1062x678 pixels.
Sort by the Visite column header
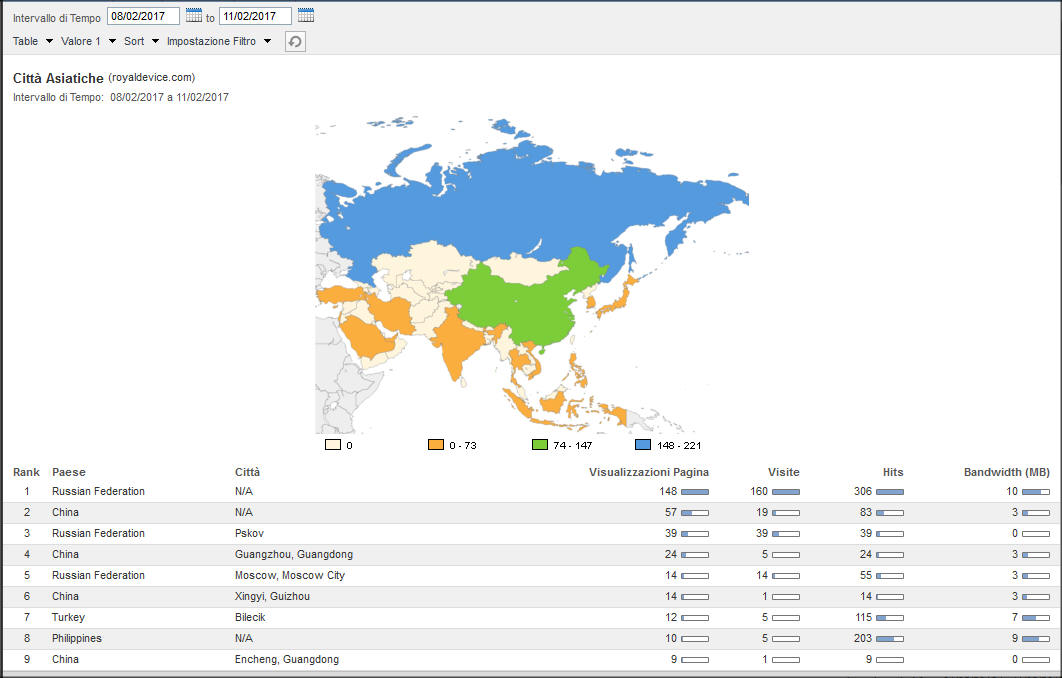(x=784, y=472)
